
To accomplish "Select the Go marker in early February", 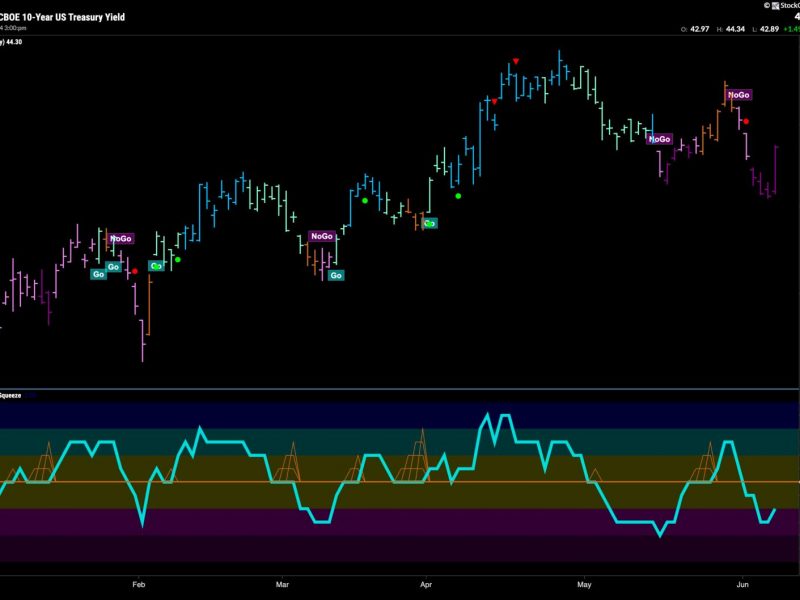I will coord(156,266).
